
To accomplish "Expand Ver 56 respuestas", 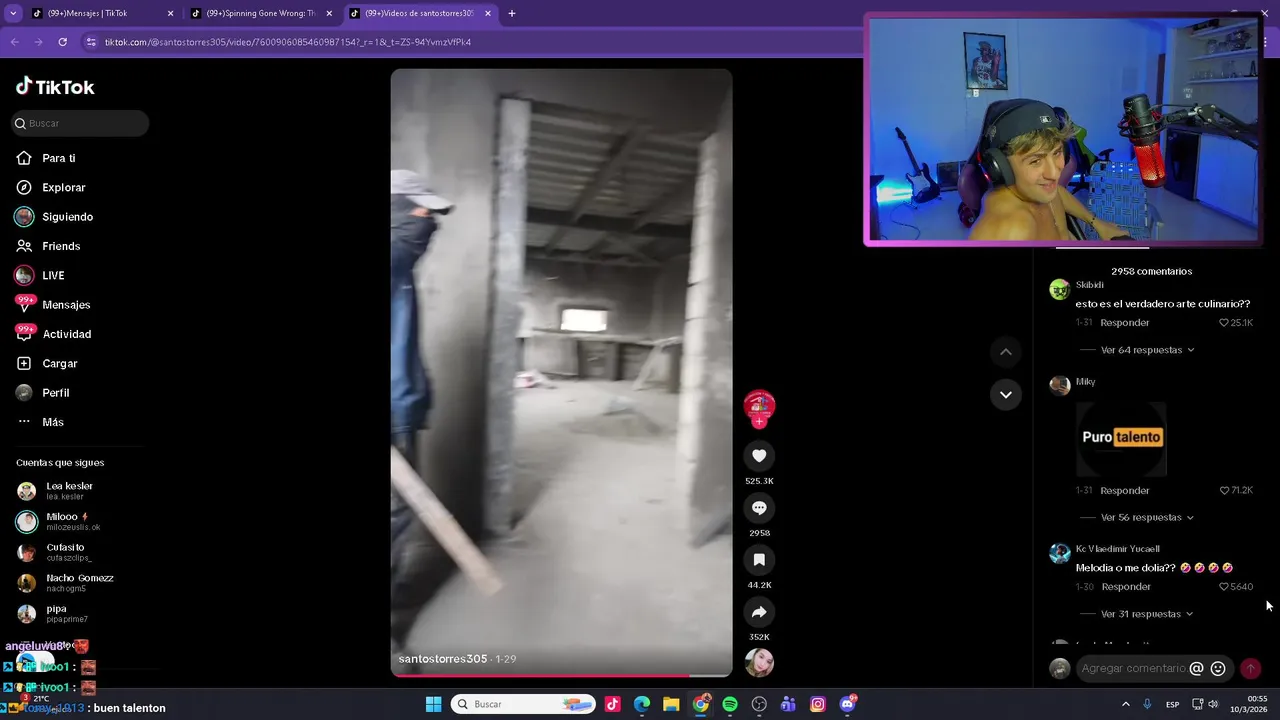I will (x=1147, y=518).
